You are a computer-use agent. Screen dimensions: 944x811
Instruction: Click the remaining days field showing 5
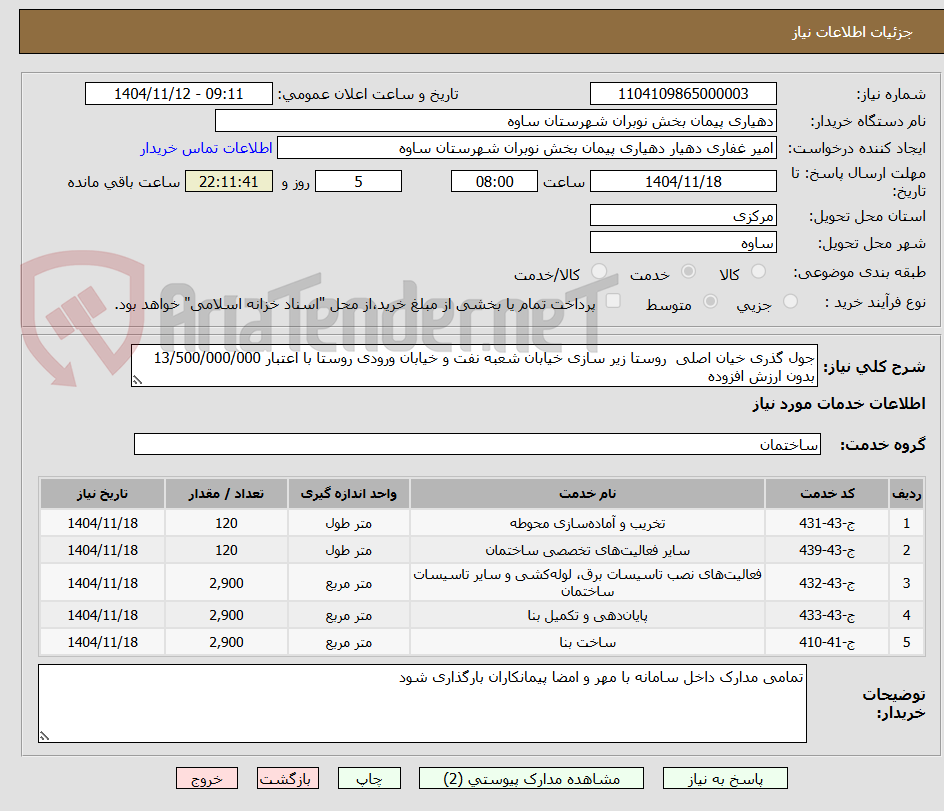[x=358, y=181]
